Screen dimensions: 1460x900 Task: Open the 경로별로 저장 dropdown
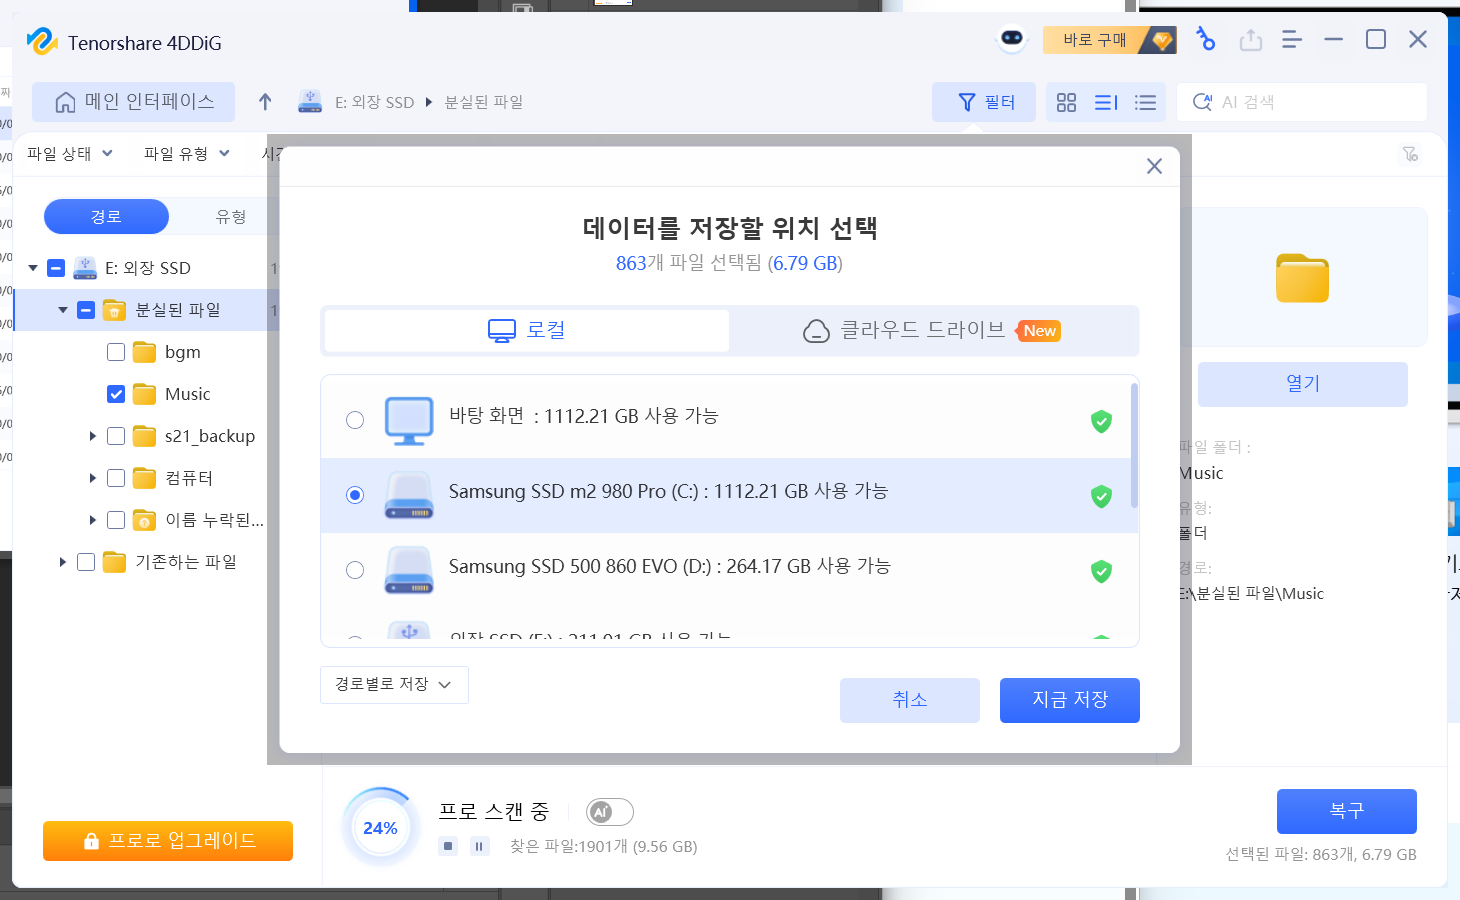click(x=394, y=685)
